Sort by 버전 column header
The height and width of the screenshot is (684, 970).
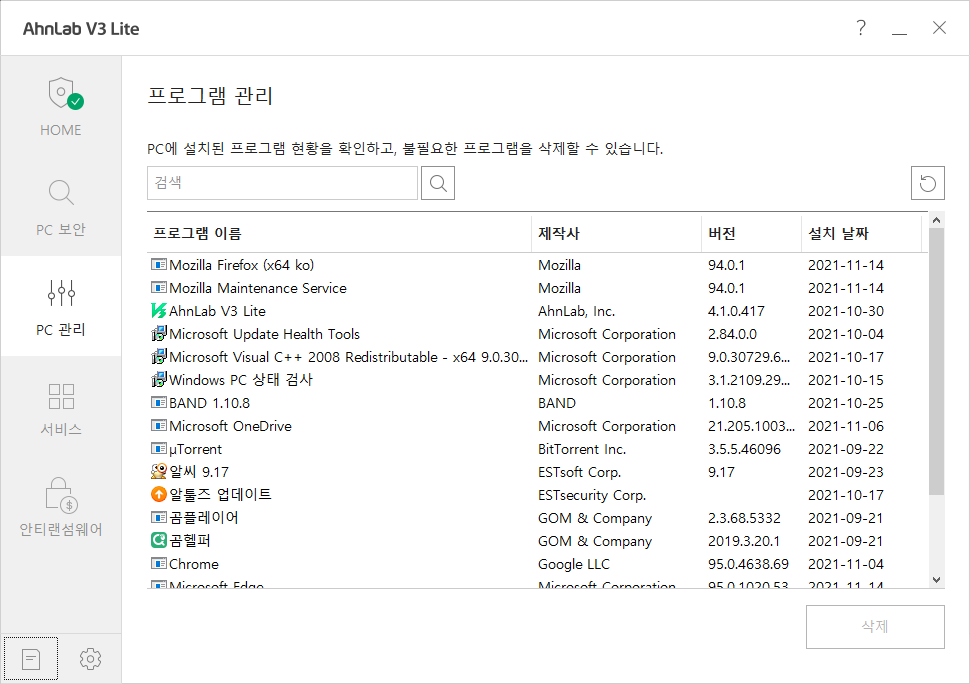coord(751,233)
